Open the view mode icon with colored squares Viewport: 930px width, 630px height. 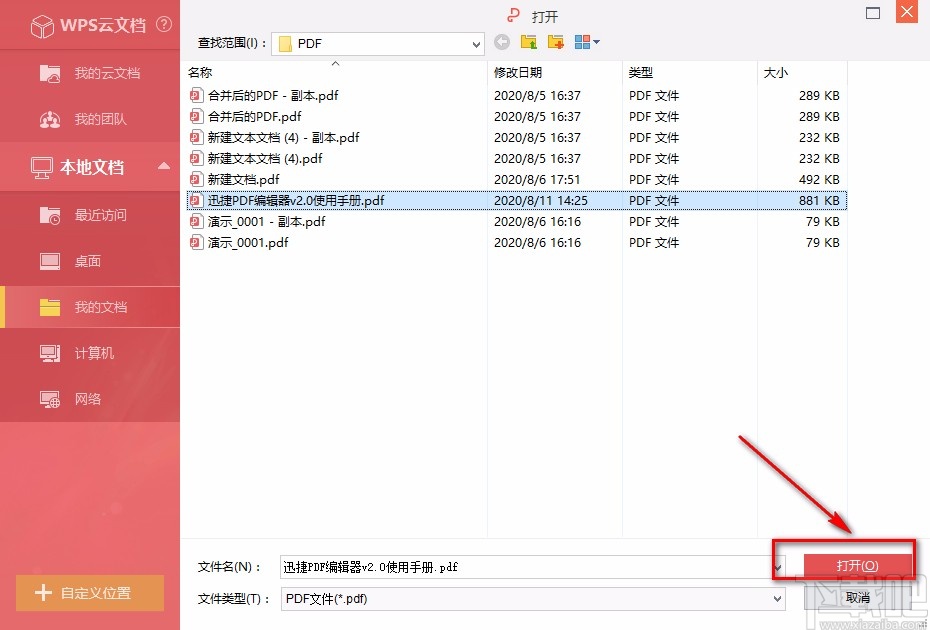(x=582, y=42)
